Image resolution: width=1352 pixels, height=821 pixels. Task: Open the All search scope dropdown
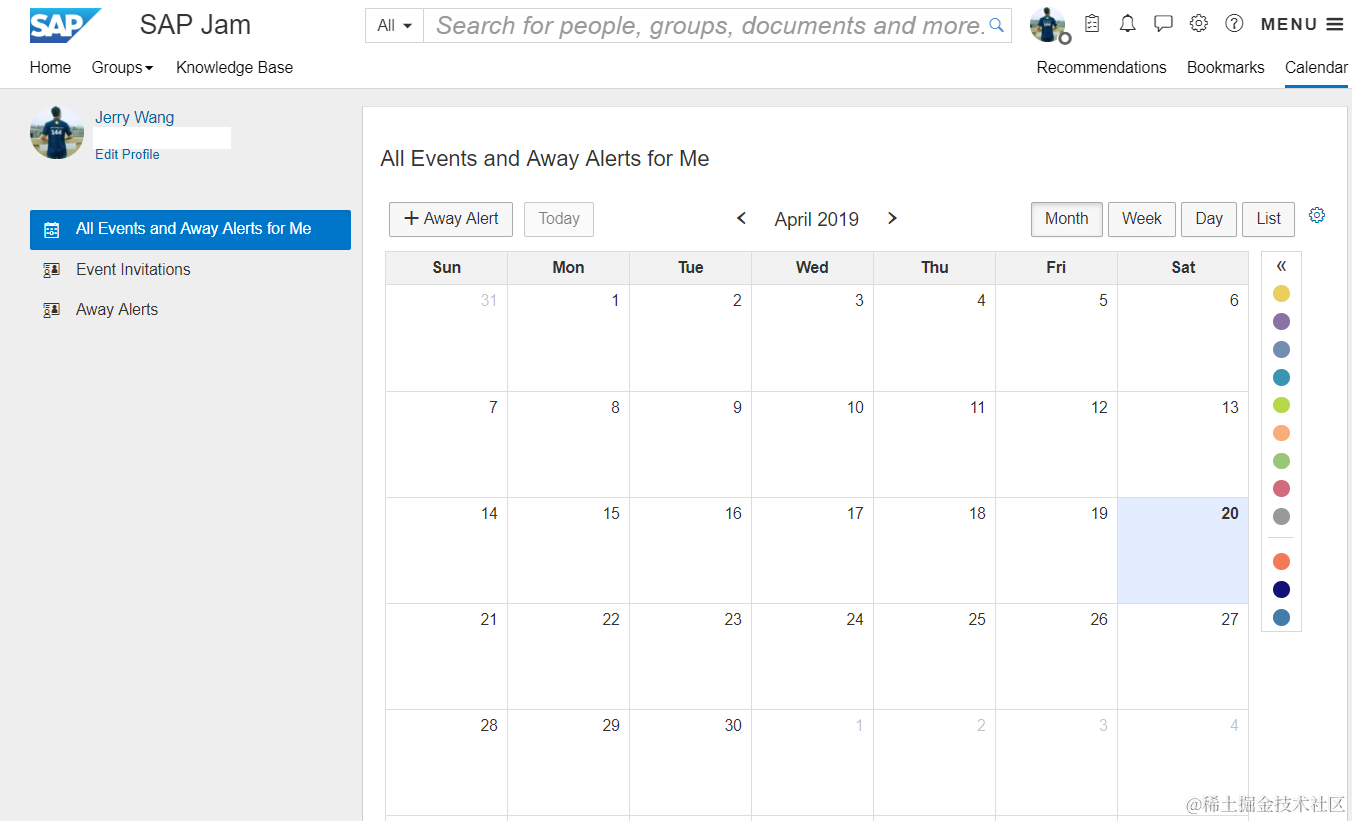tap(395, 26)
